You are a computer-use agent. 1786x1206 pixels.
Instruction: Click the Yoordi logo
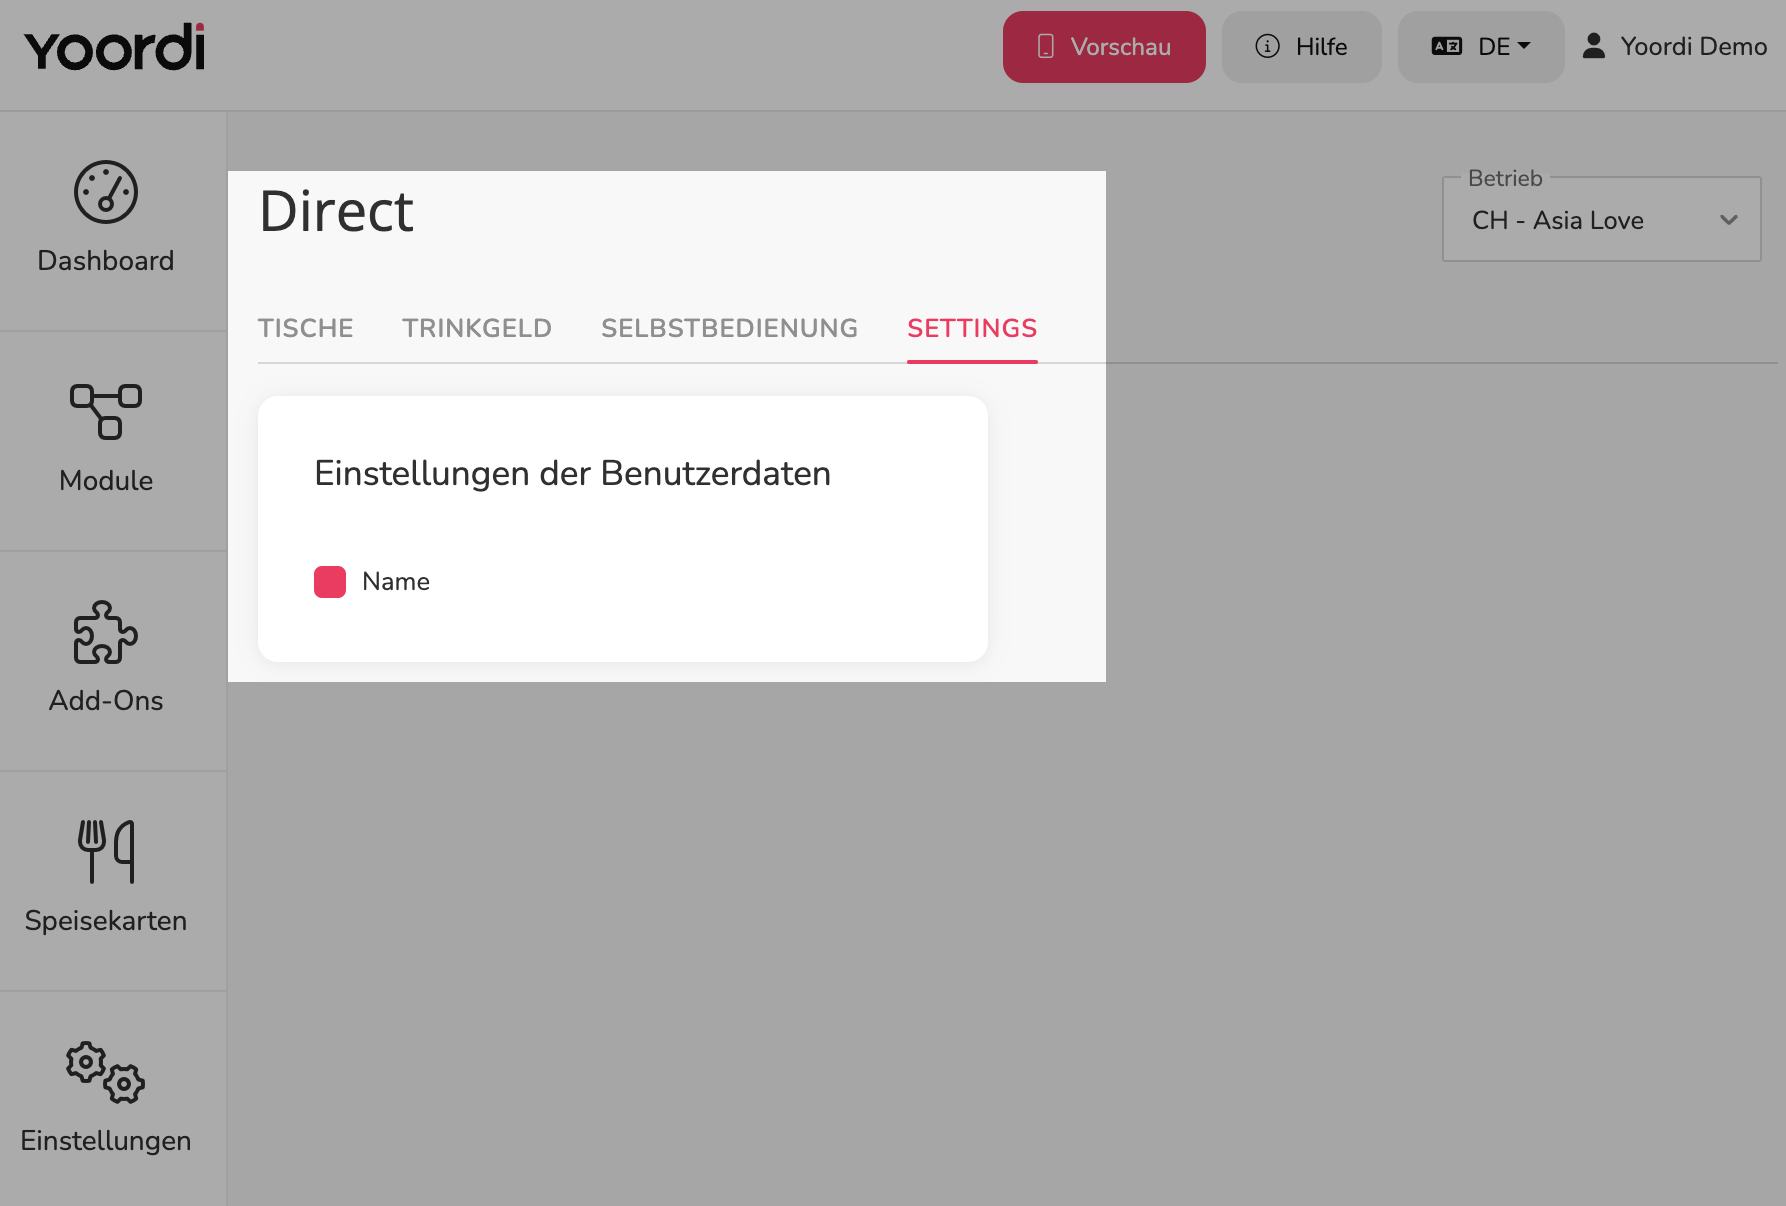pyautogui.click(x=115, y=47)
